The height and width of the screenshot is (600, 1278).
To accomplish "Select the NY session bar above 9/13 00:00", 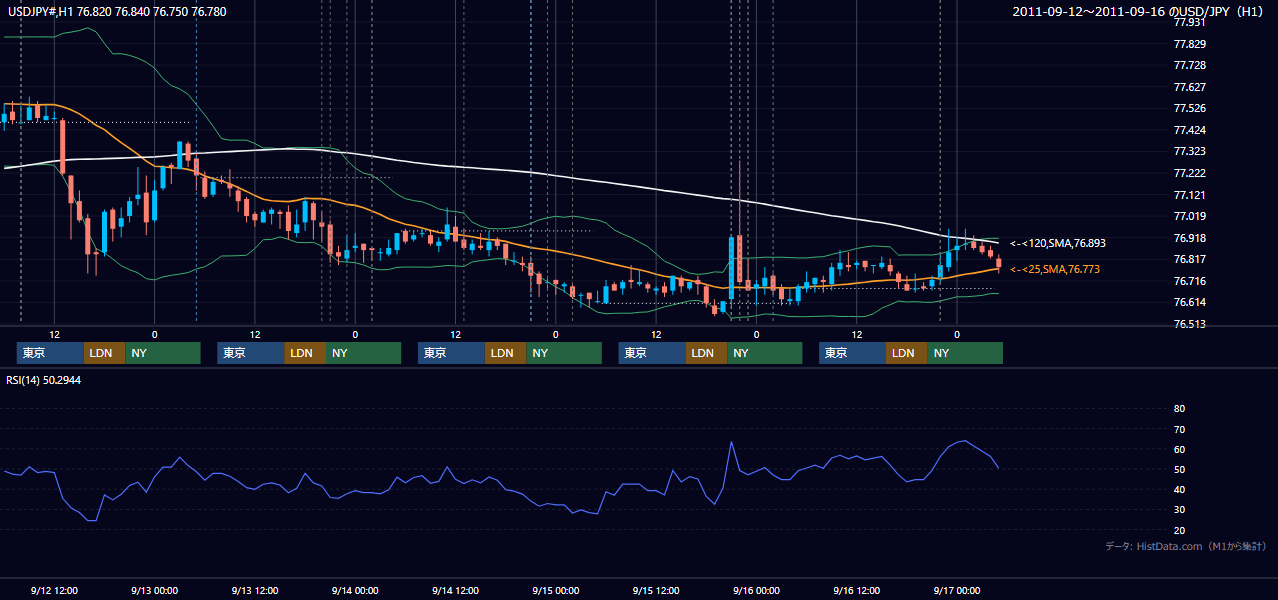I will coord(163,353).
